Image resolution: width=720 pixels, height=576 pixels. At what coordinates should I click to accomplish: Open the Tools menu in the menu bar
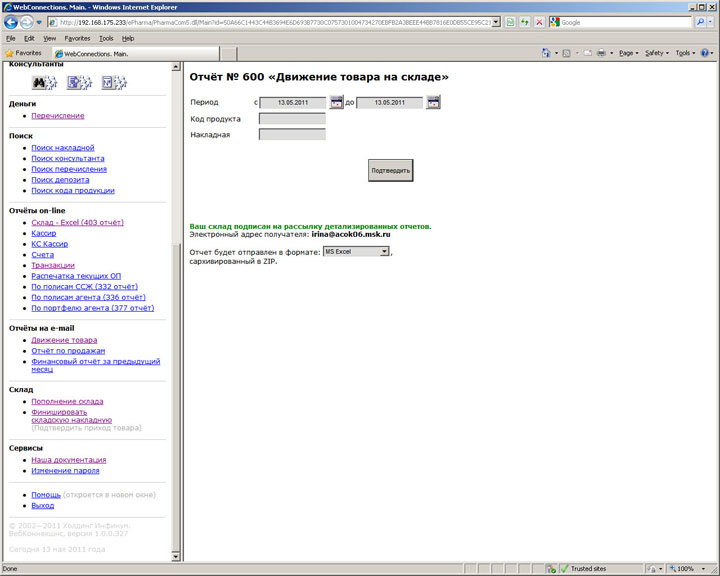pos(106,38)
